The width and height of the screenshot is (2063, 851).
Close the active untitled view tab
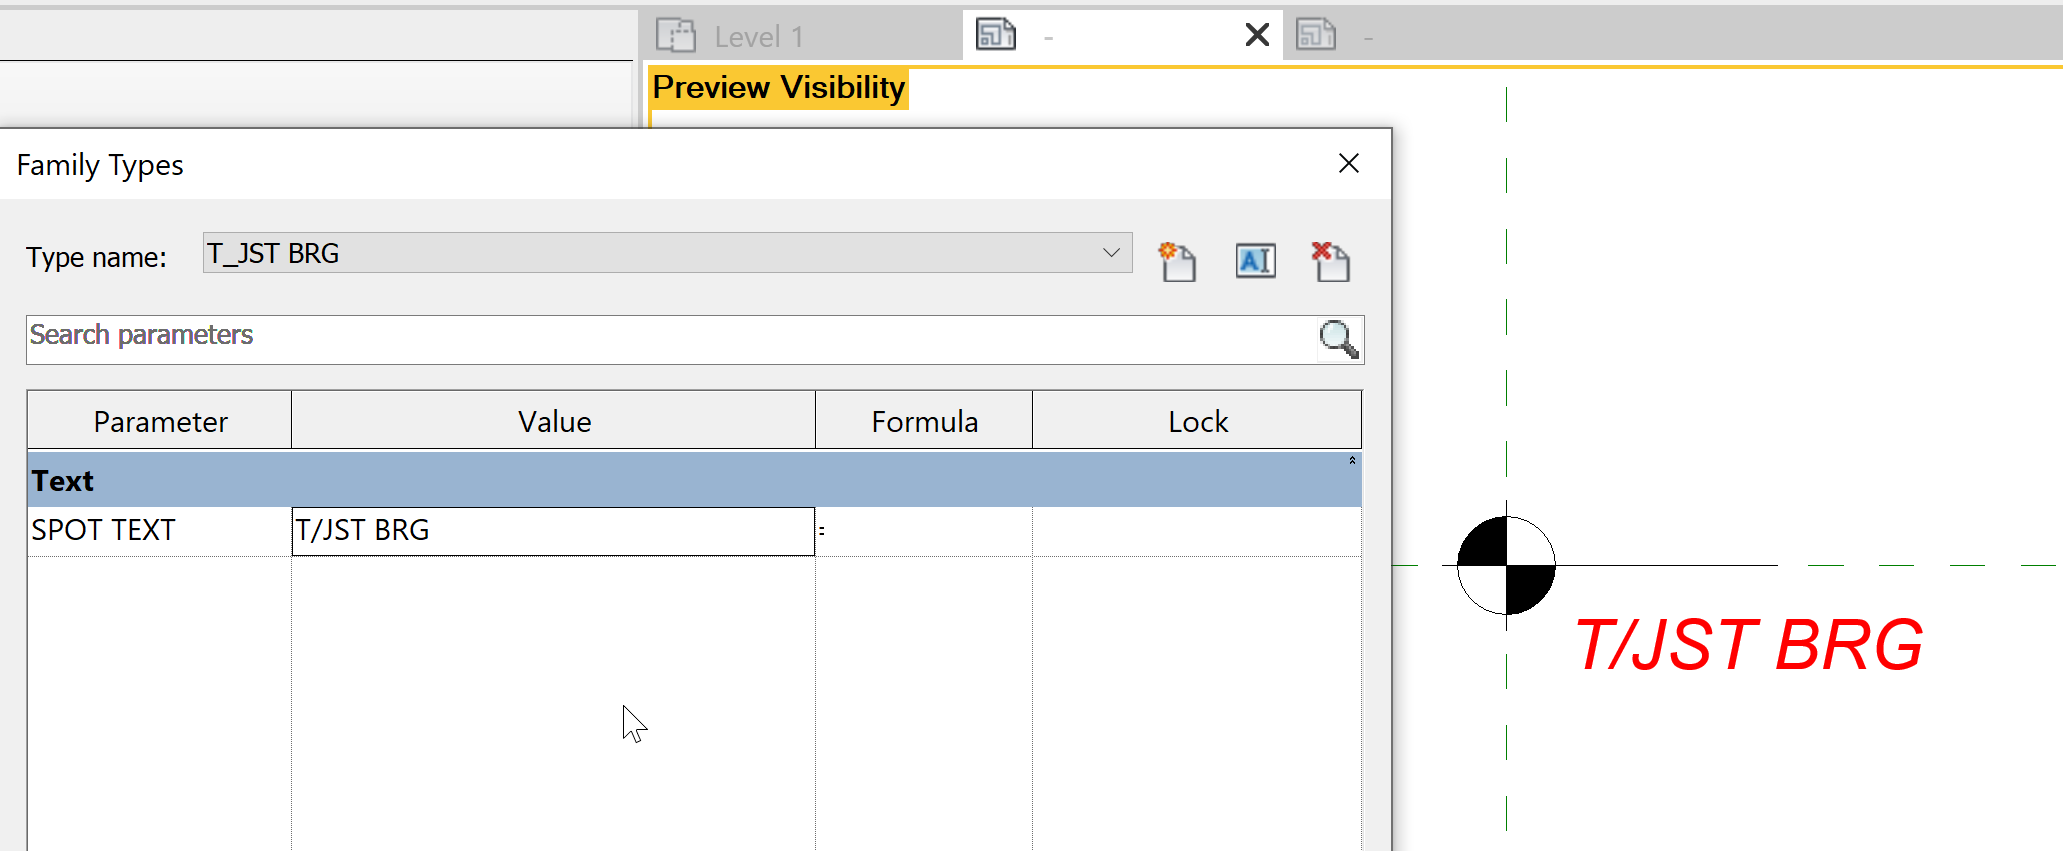(x=1255, y=34)
